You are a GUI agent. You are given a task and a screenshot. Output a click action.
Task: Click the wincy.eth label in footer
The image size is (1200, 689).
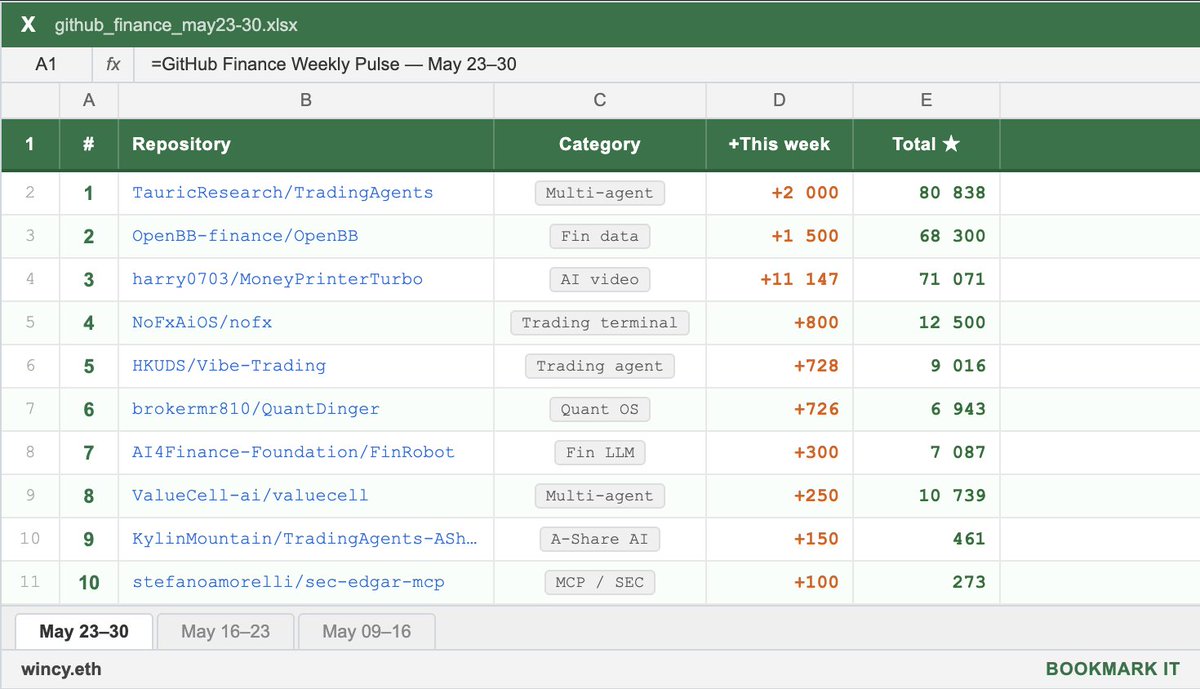pyautogui.click(x=61, y=669)
